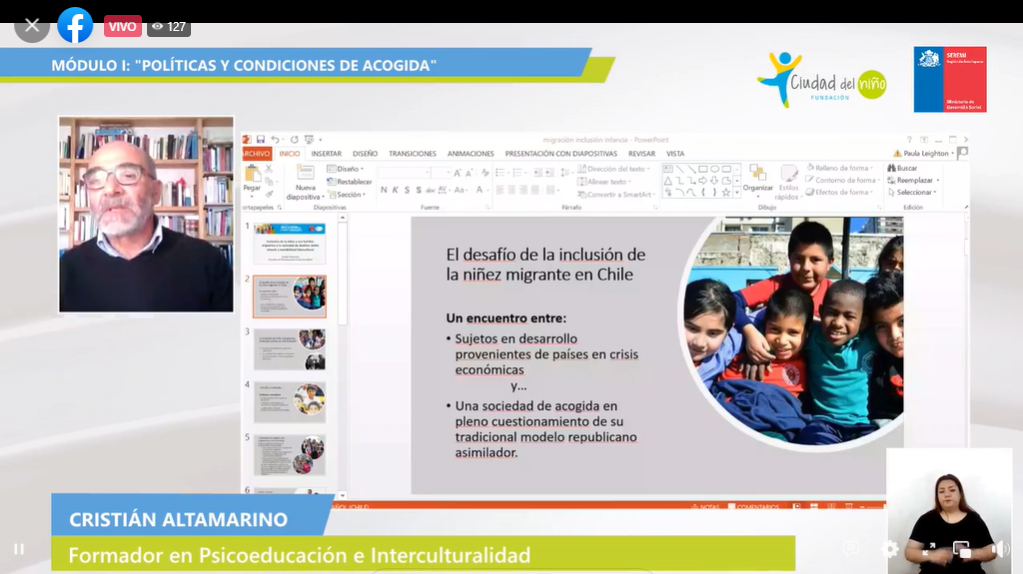
Task: Mute the video volume speaker
Action: click(999, 549)
